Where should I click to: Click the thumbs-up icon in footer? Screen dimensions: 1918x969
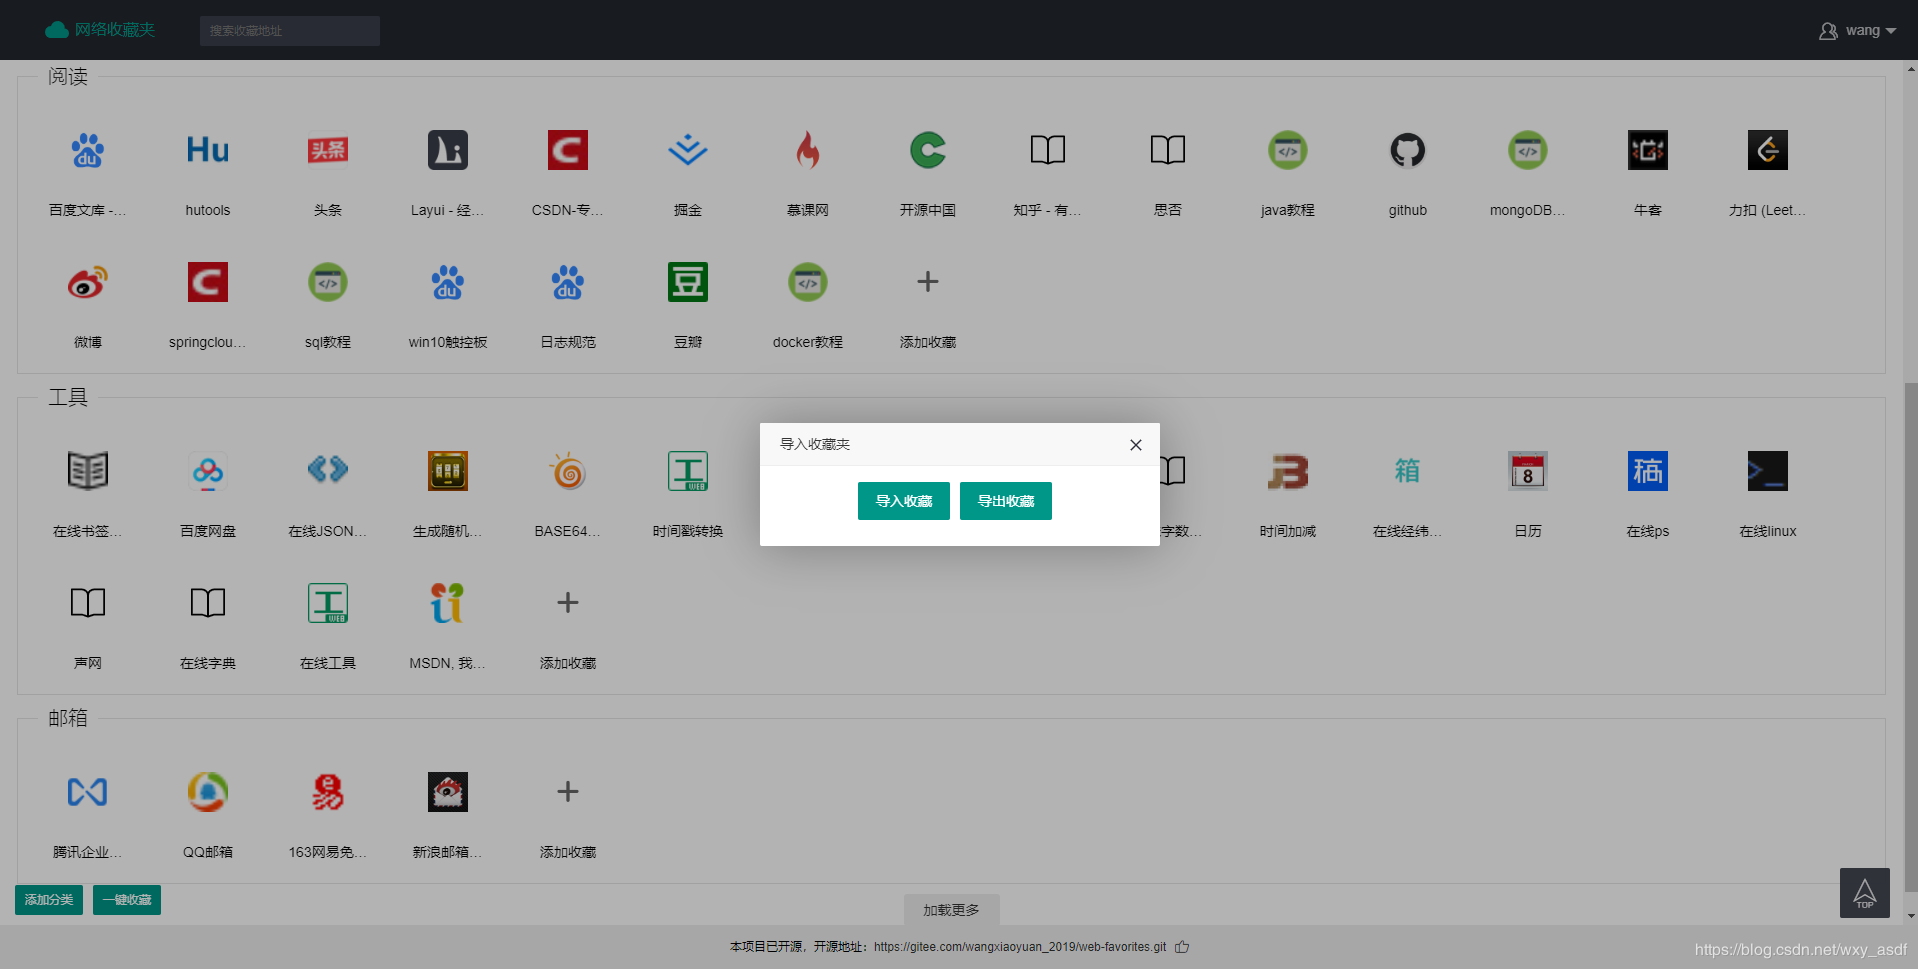coord(1182,947)
